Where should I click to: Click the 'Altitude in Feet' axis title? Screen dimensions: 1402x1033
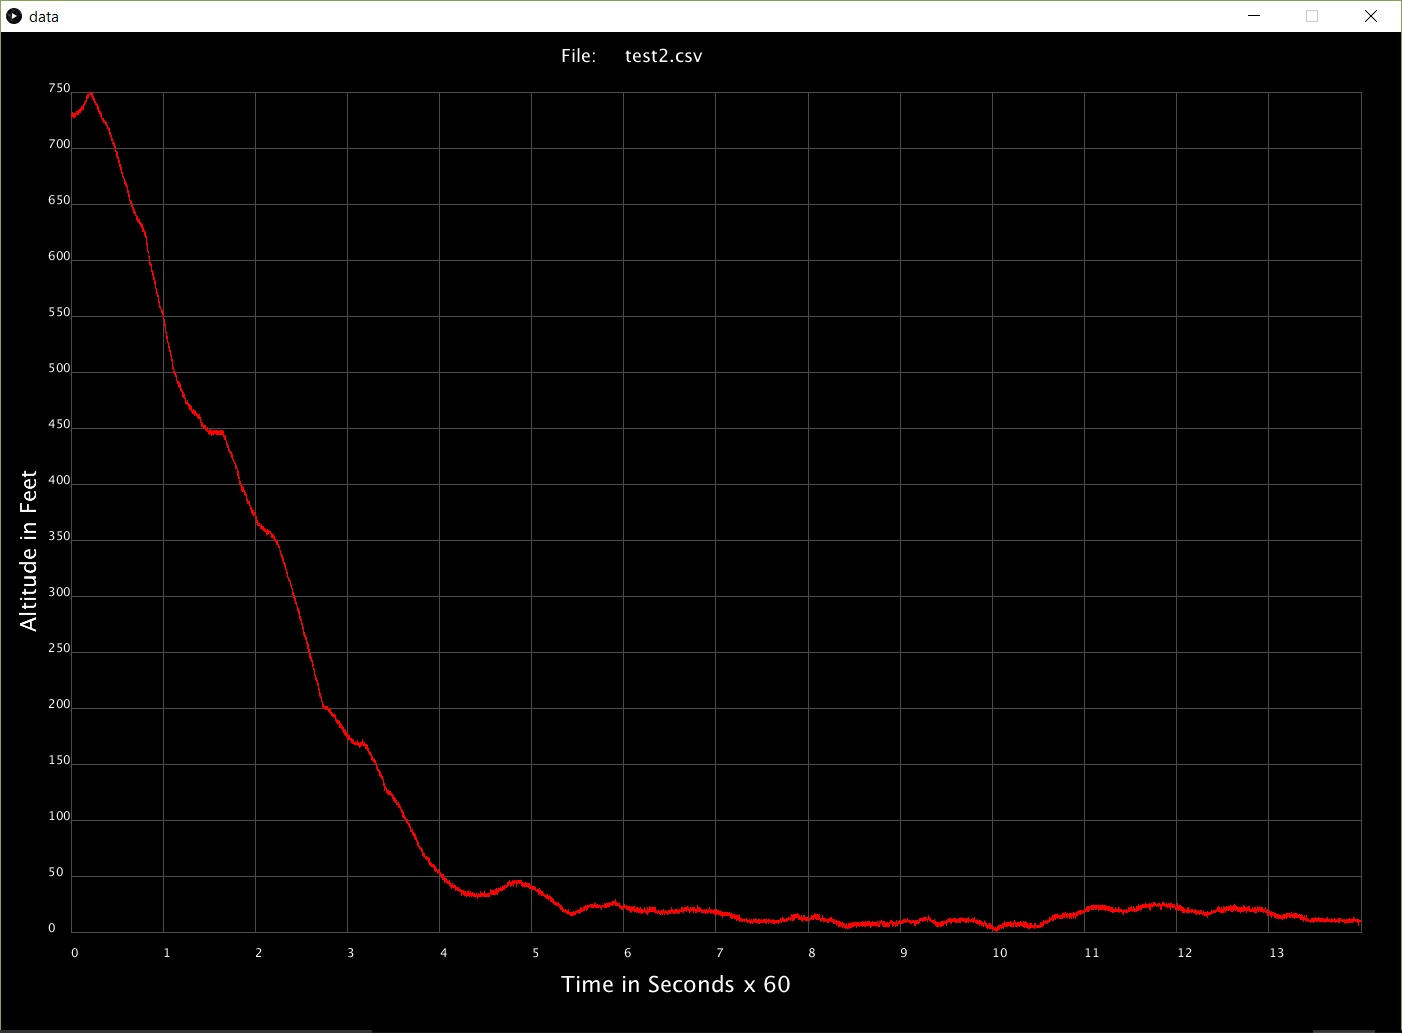point(29,550)
